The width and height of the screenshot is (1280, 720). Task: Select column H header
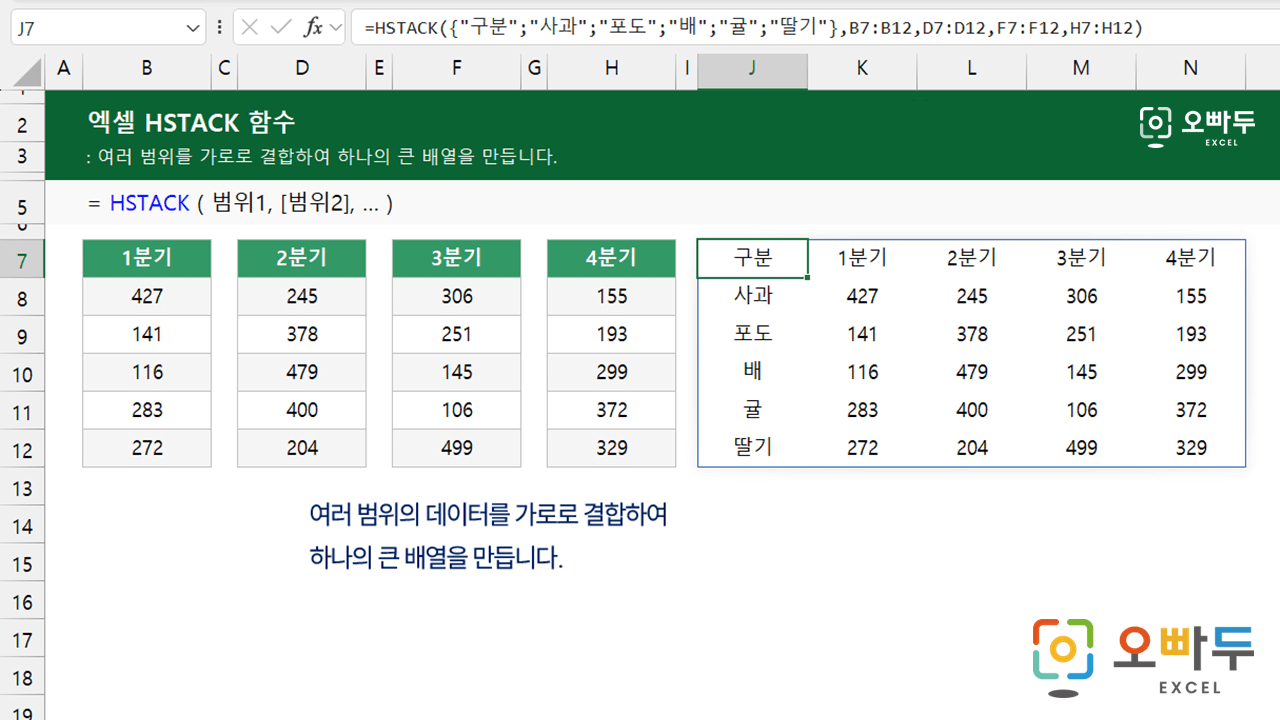coord(612,68)
